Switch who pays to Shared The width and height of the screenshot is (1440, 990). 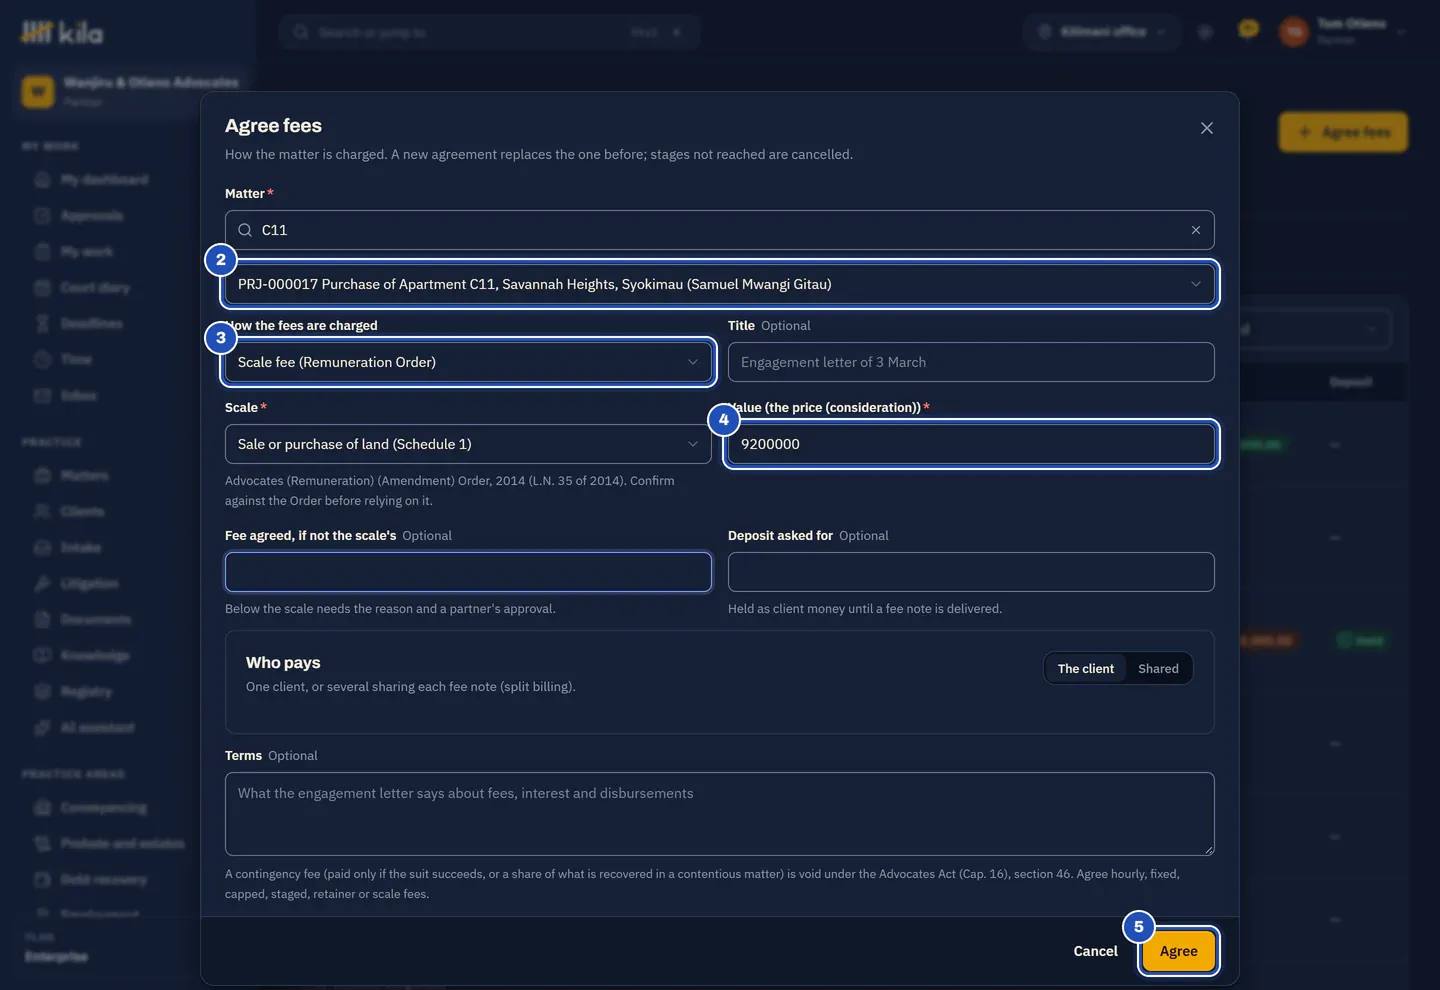(1158, 668)
